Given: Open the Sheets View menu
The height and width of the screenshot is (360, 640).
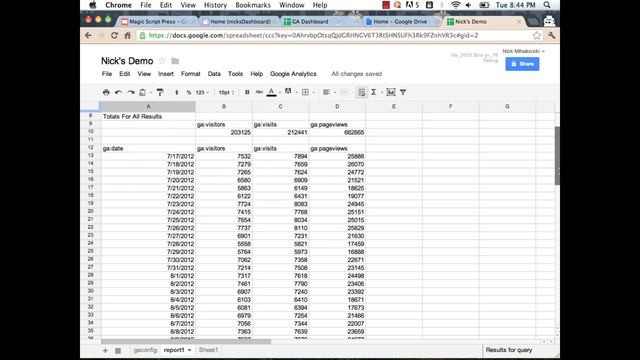Looking at the screenshot, I should tap(144, 74).
